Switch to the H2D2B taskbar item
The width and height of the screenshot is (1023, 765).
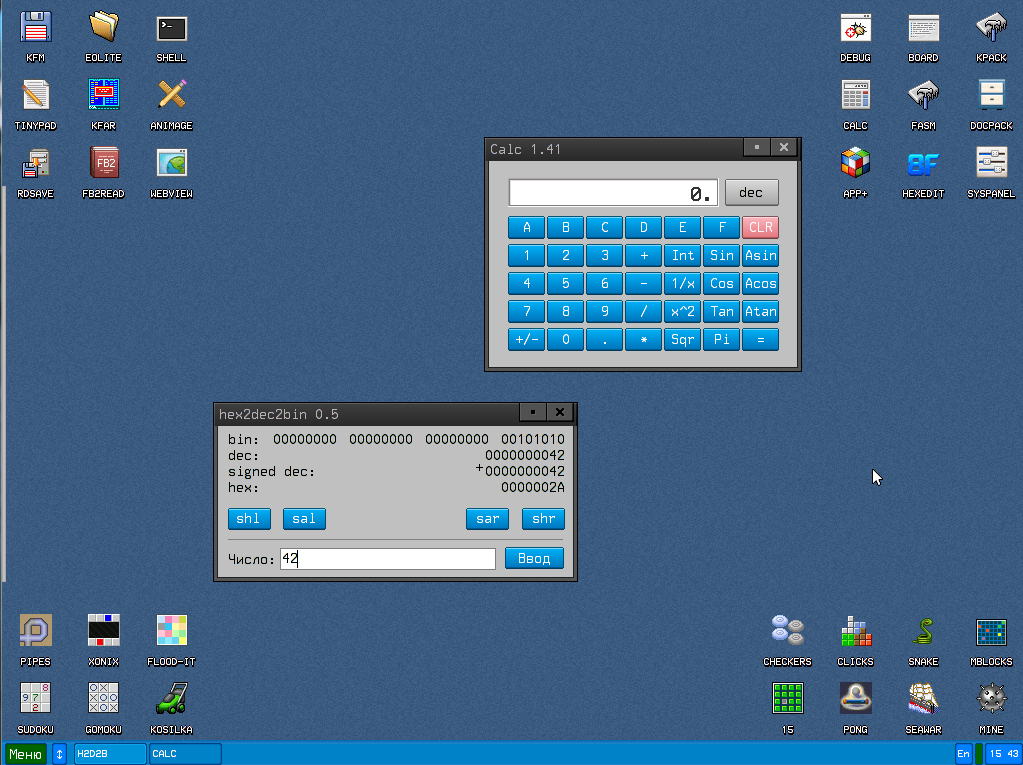[x=110, y=754]
